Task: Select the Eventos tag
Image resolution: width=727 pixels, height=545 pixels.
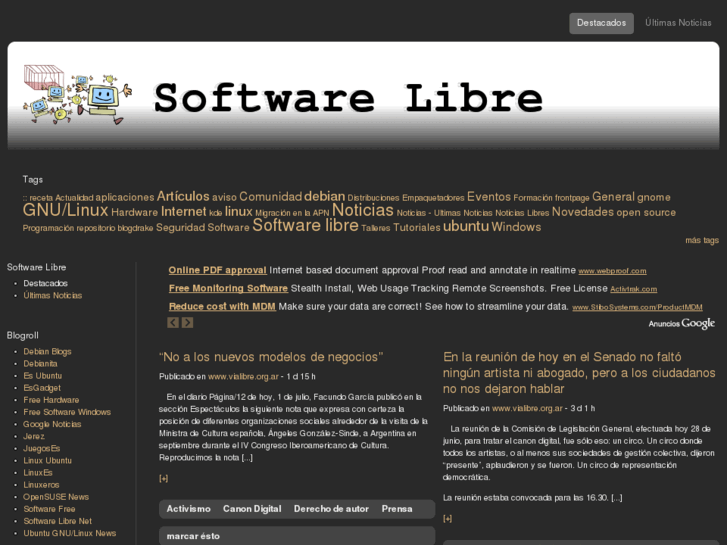Action: (x=489, y=197)
